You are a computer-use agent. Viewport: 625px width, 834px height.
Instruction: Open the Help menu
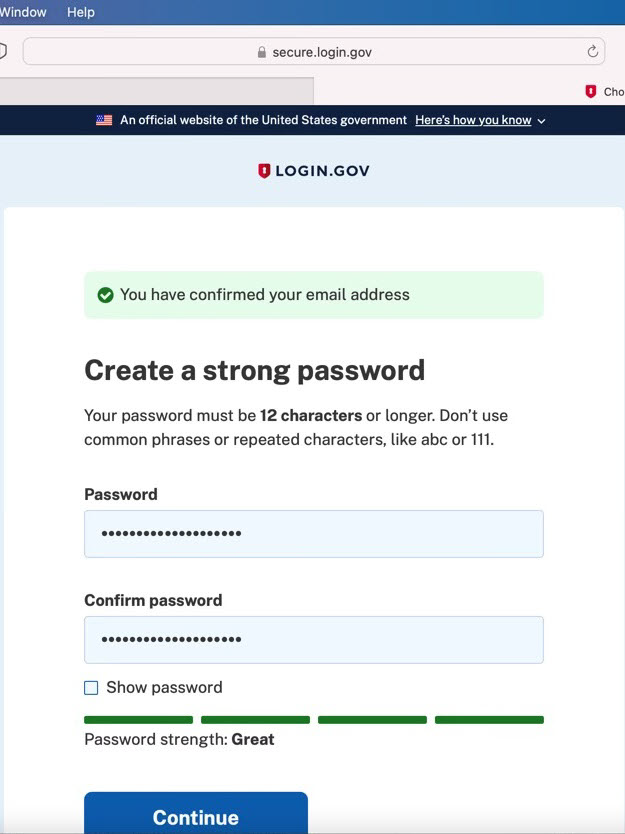click(x=81, y=12)
